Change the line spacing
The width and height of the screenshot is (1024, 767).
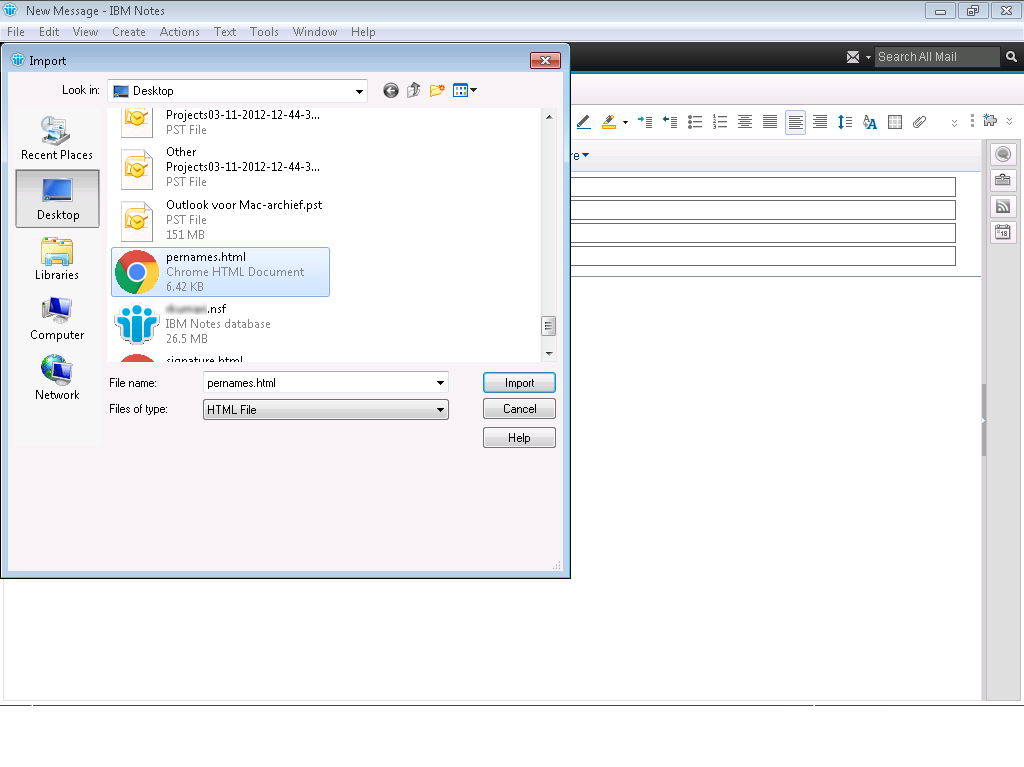click(x=845, y=122)
